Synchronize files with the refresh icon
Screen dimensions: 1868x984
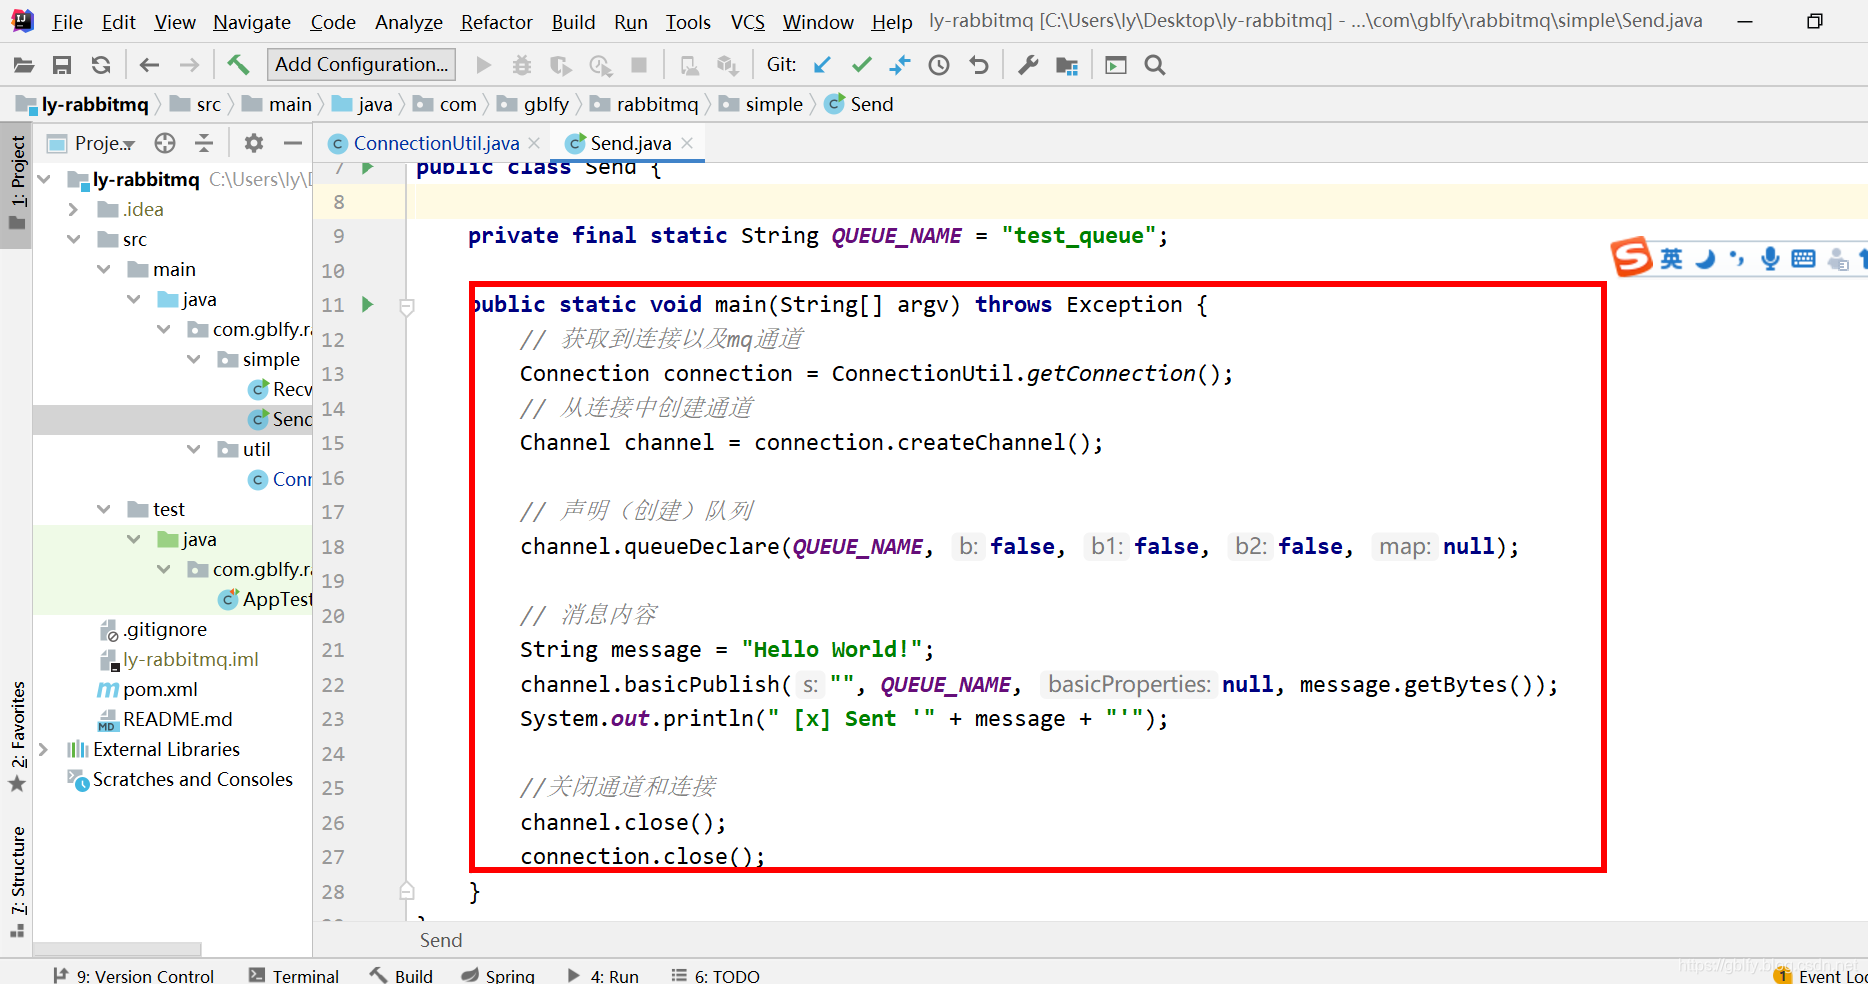[x=101, y=65]
